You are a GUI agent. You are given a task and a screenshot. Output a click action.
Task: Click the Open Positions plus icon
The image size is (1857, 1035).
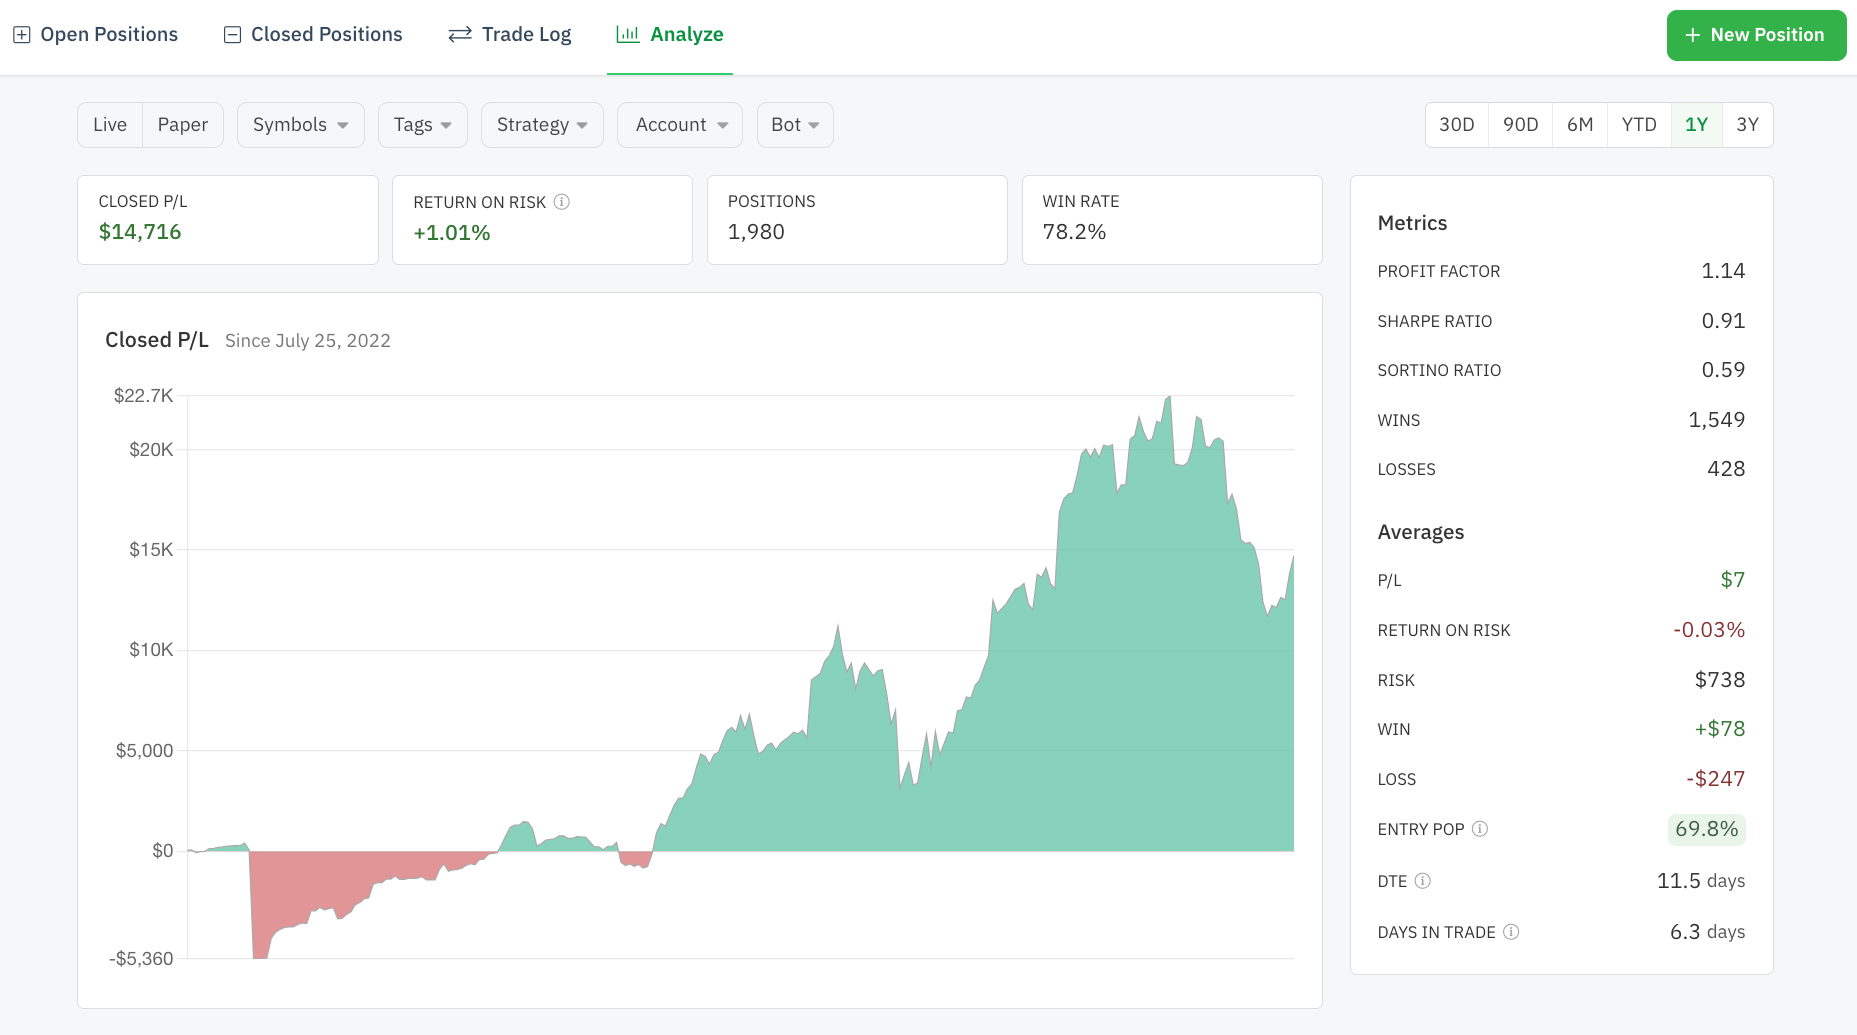[21, 34]
